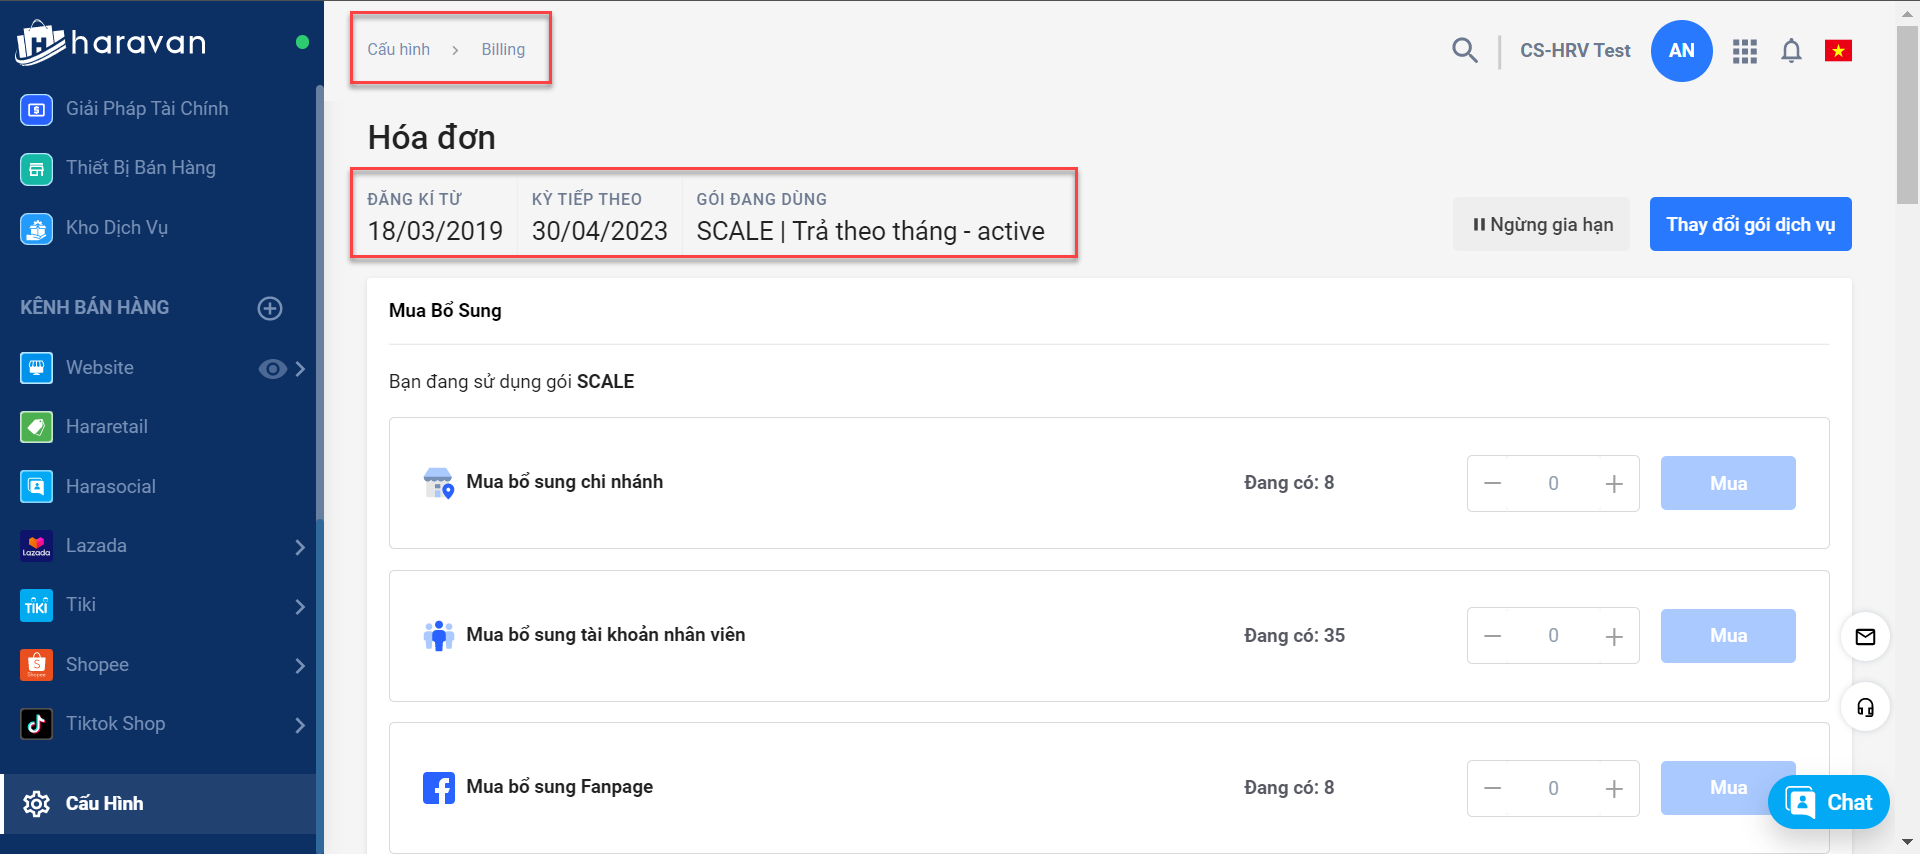1920x854 pixels.
Task: Open the notifications bell
Action: click(1791, 51)
